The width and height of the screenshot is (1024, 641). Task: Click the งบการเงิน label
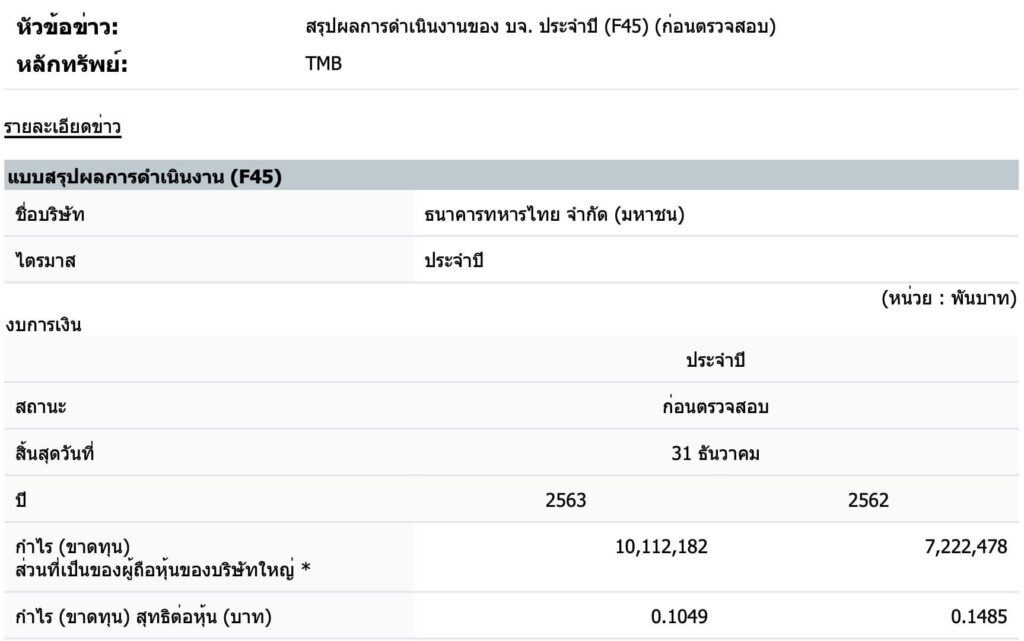tap(43, 324)
